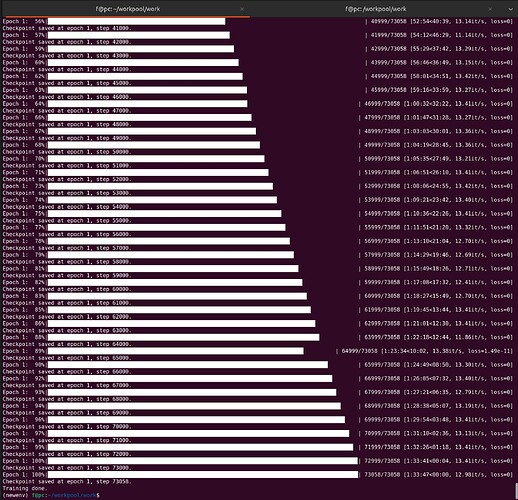Click the white progress bar on the 69999/73058 row
The image size is (518, 500).
pos(196,420)
